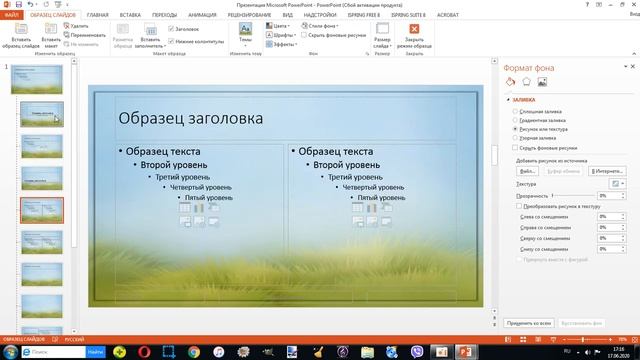Open Стили фона dropdown
Screen dimensions: 640x360
click(x=320, y=26)
